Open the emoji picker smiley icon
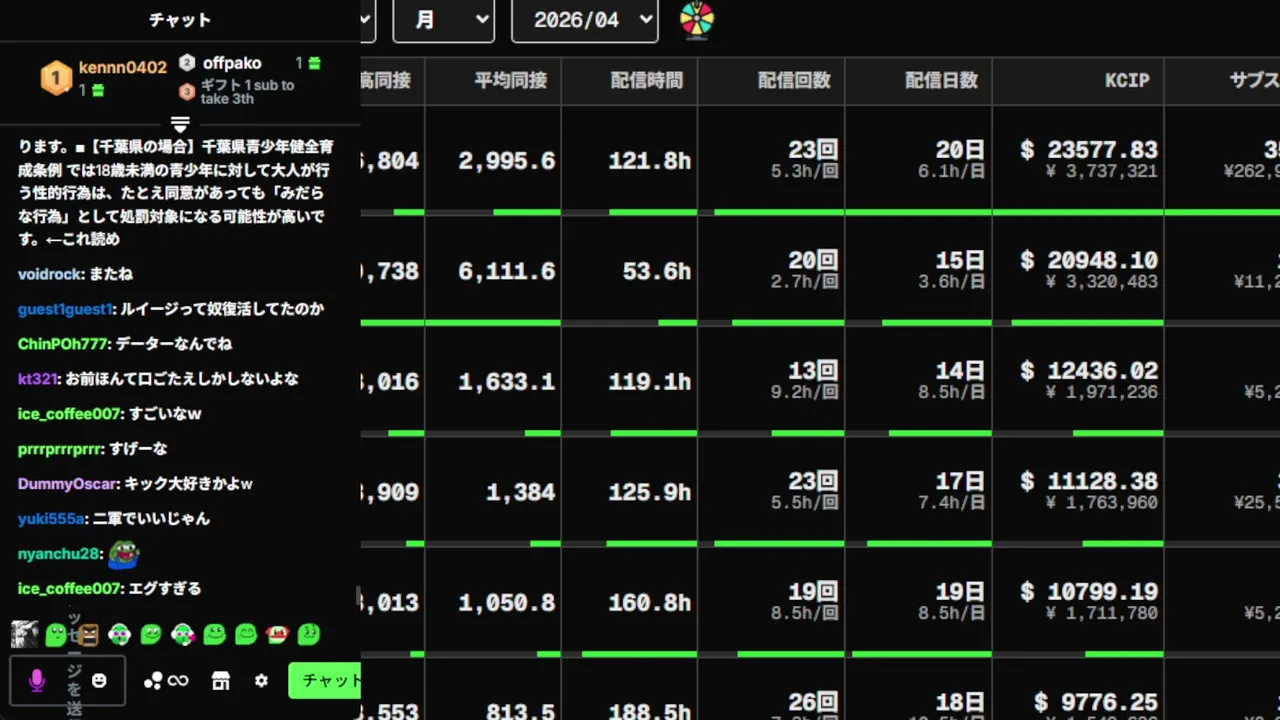Viewport: 1280px width, 720px height. pyautogui.click(x=99, y=681)
